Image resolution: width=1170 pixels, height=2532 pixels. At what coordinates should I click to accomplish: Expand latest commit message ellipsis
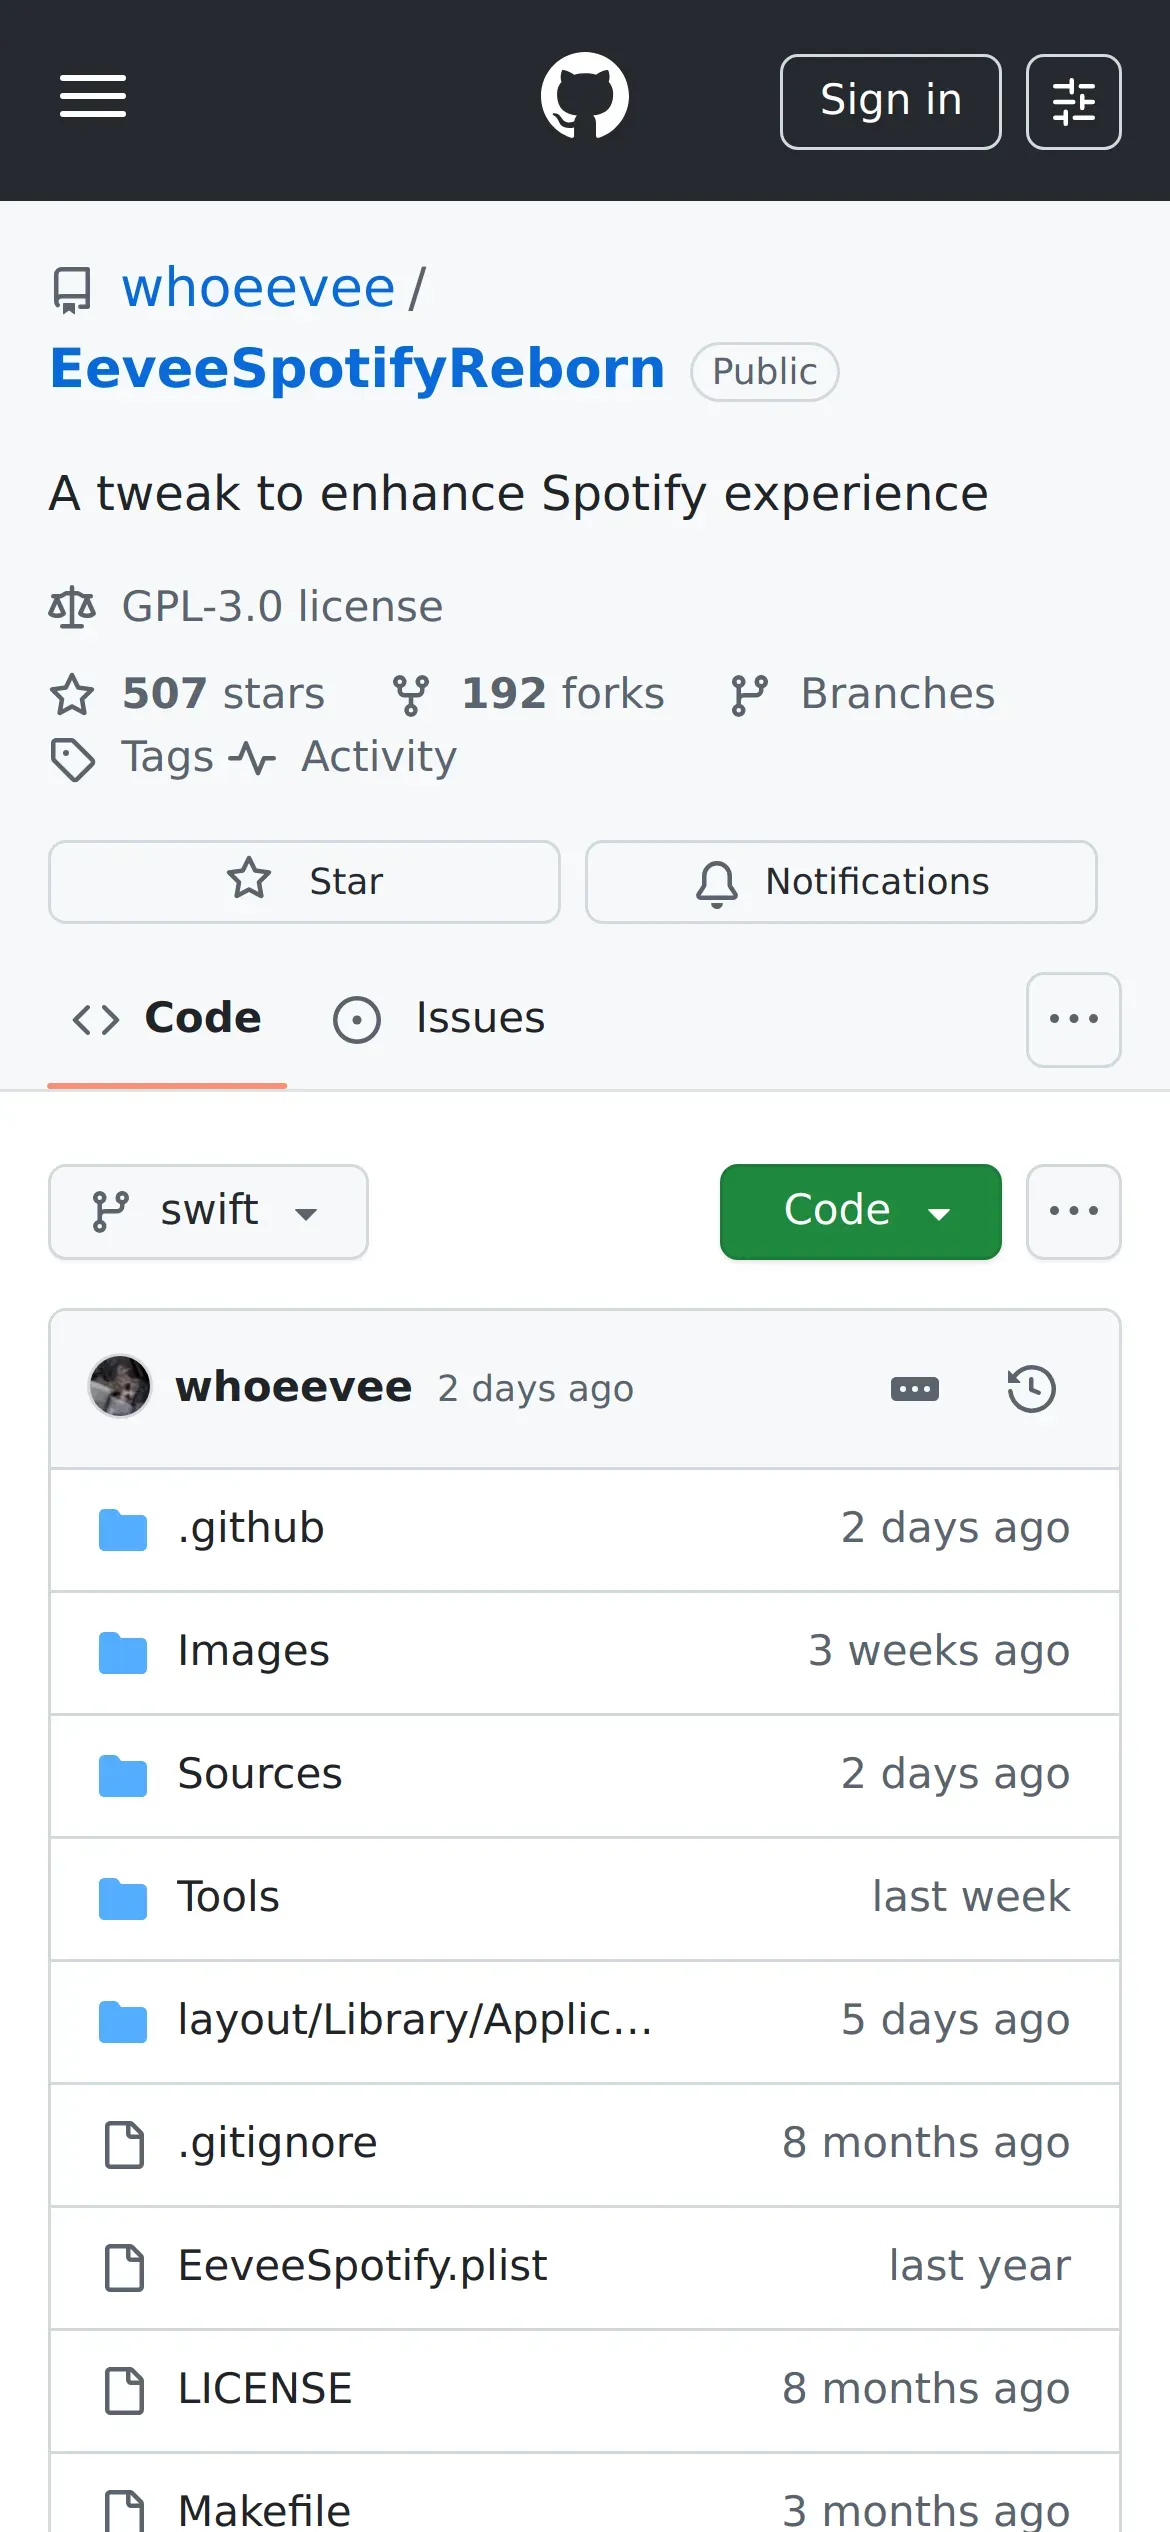coord(914,1389)
